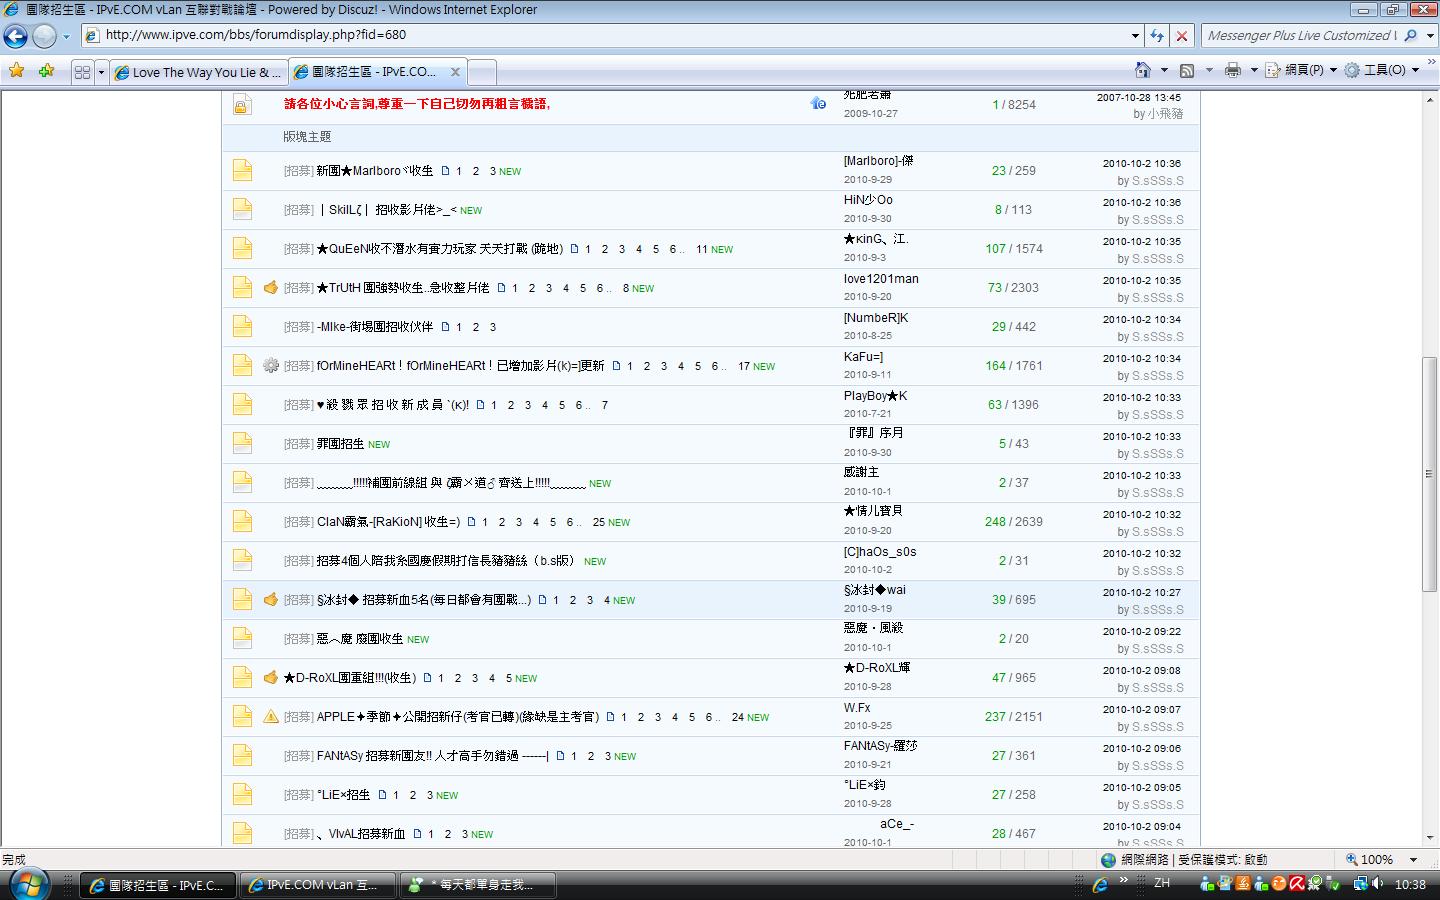This screenshot has width=1440, height=900.
Task: Go to the Home page icon
Action: click(x=1143, y=70)
